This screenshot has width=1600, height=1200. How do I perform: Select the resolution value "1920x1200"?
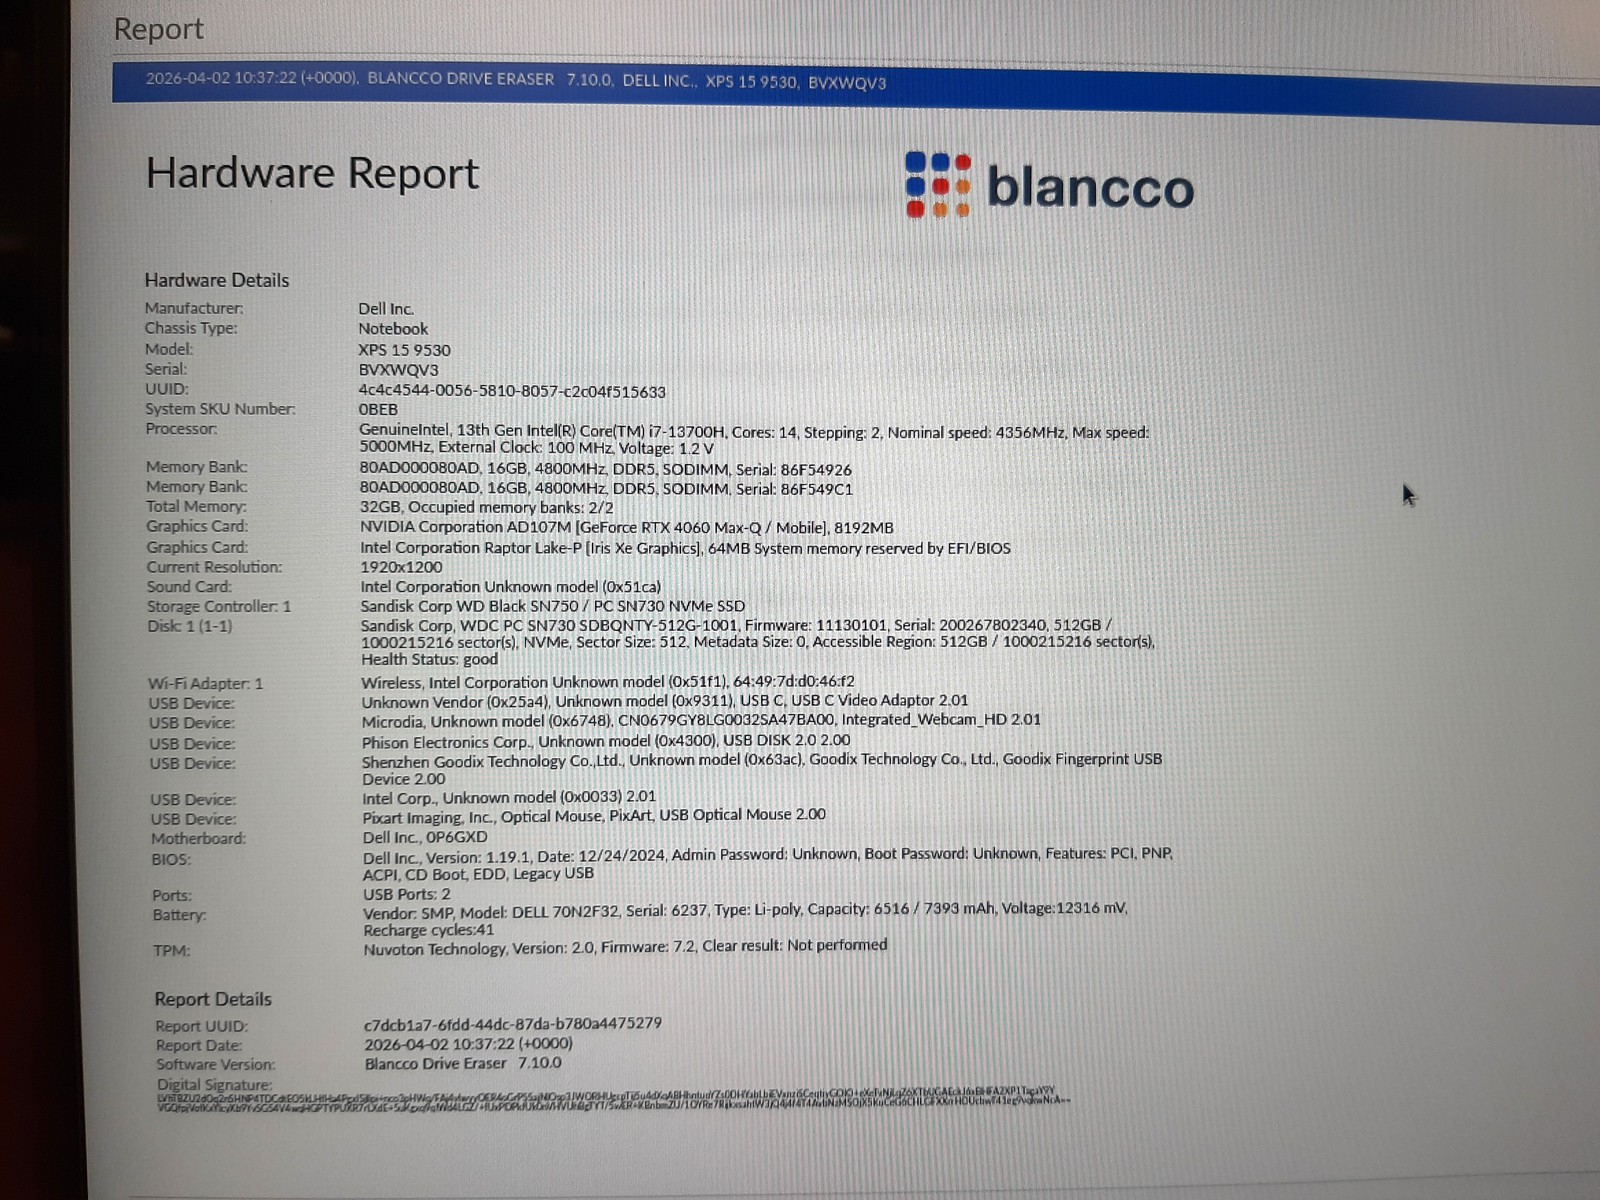click(401, 567)
